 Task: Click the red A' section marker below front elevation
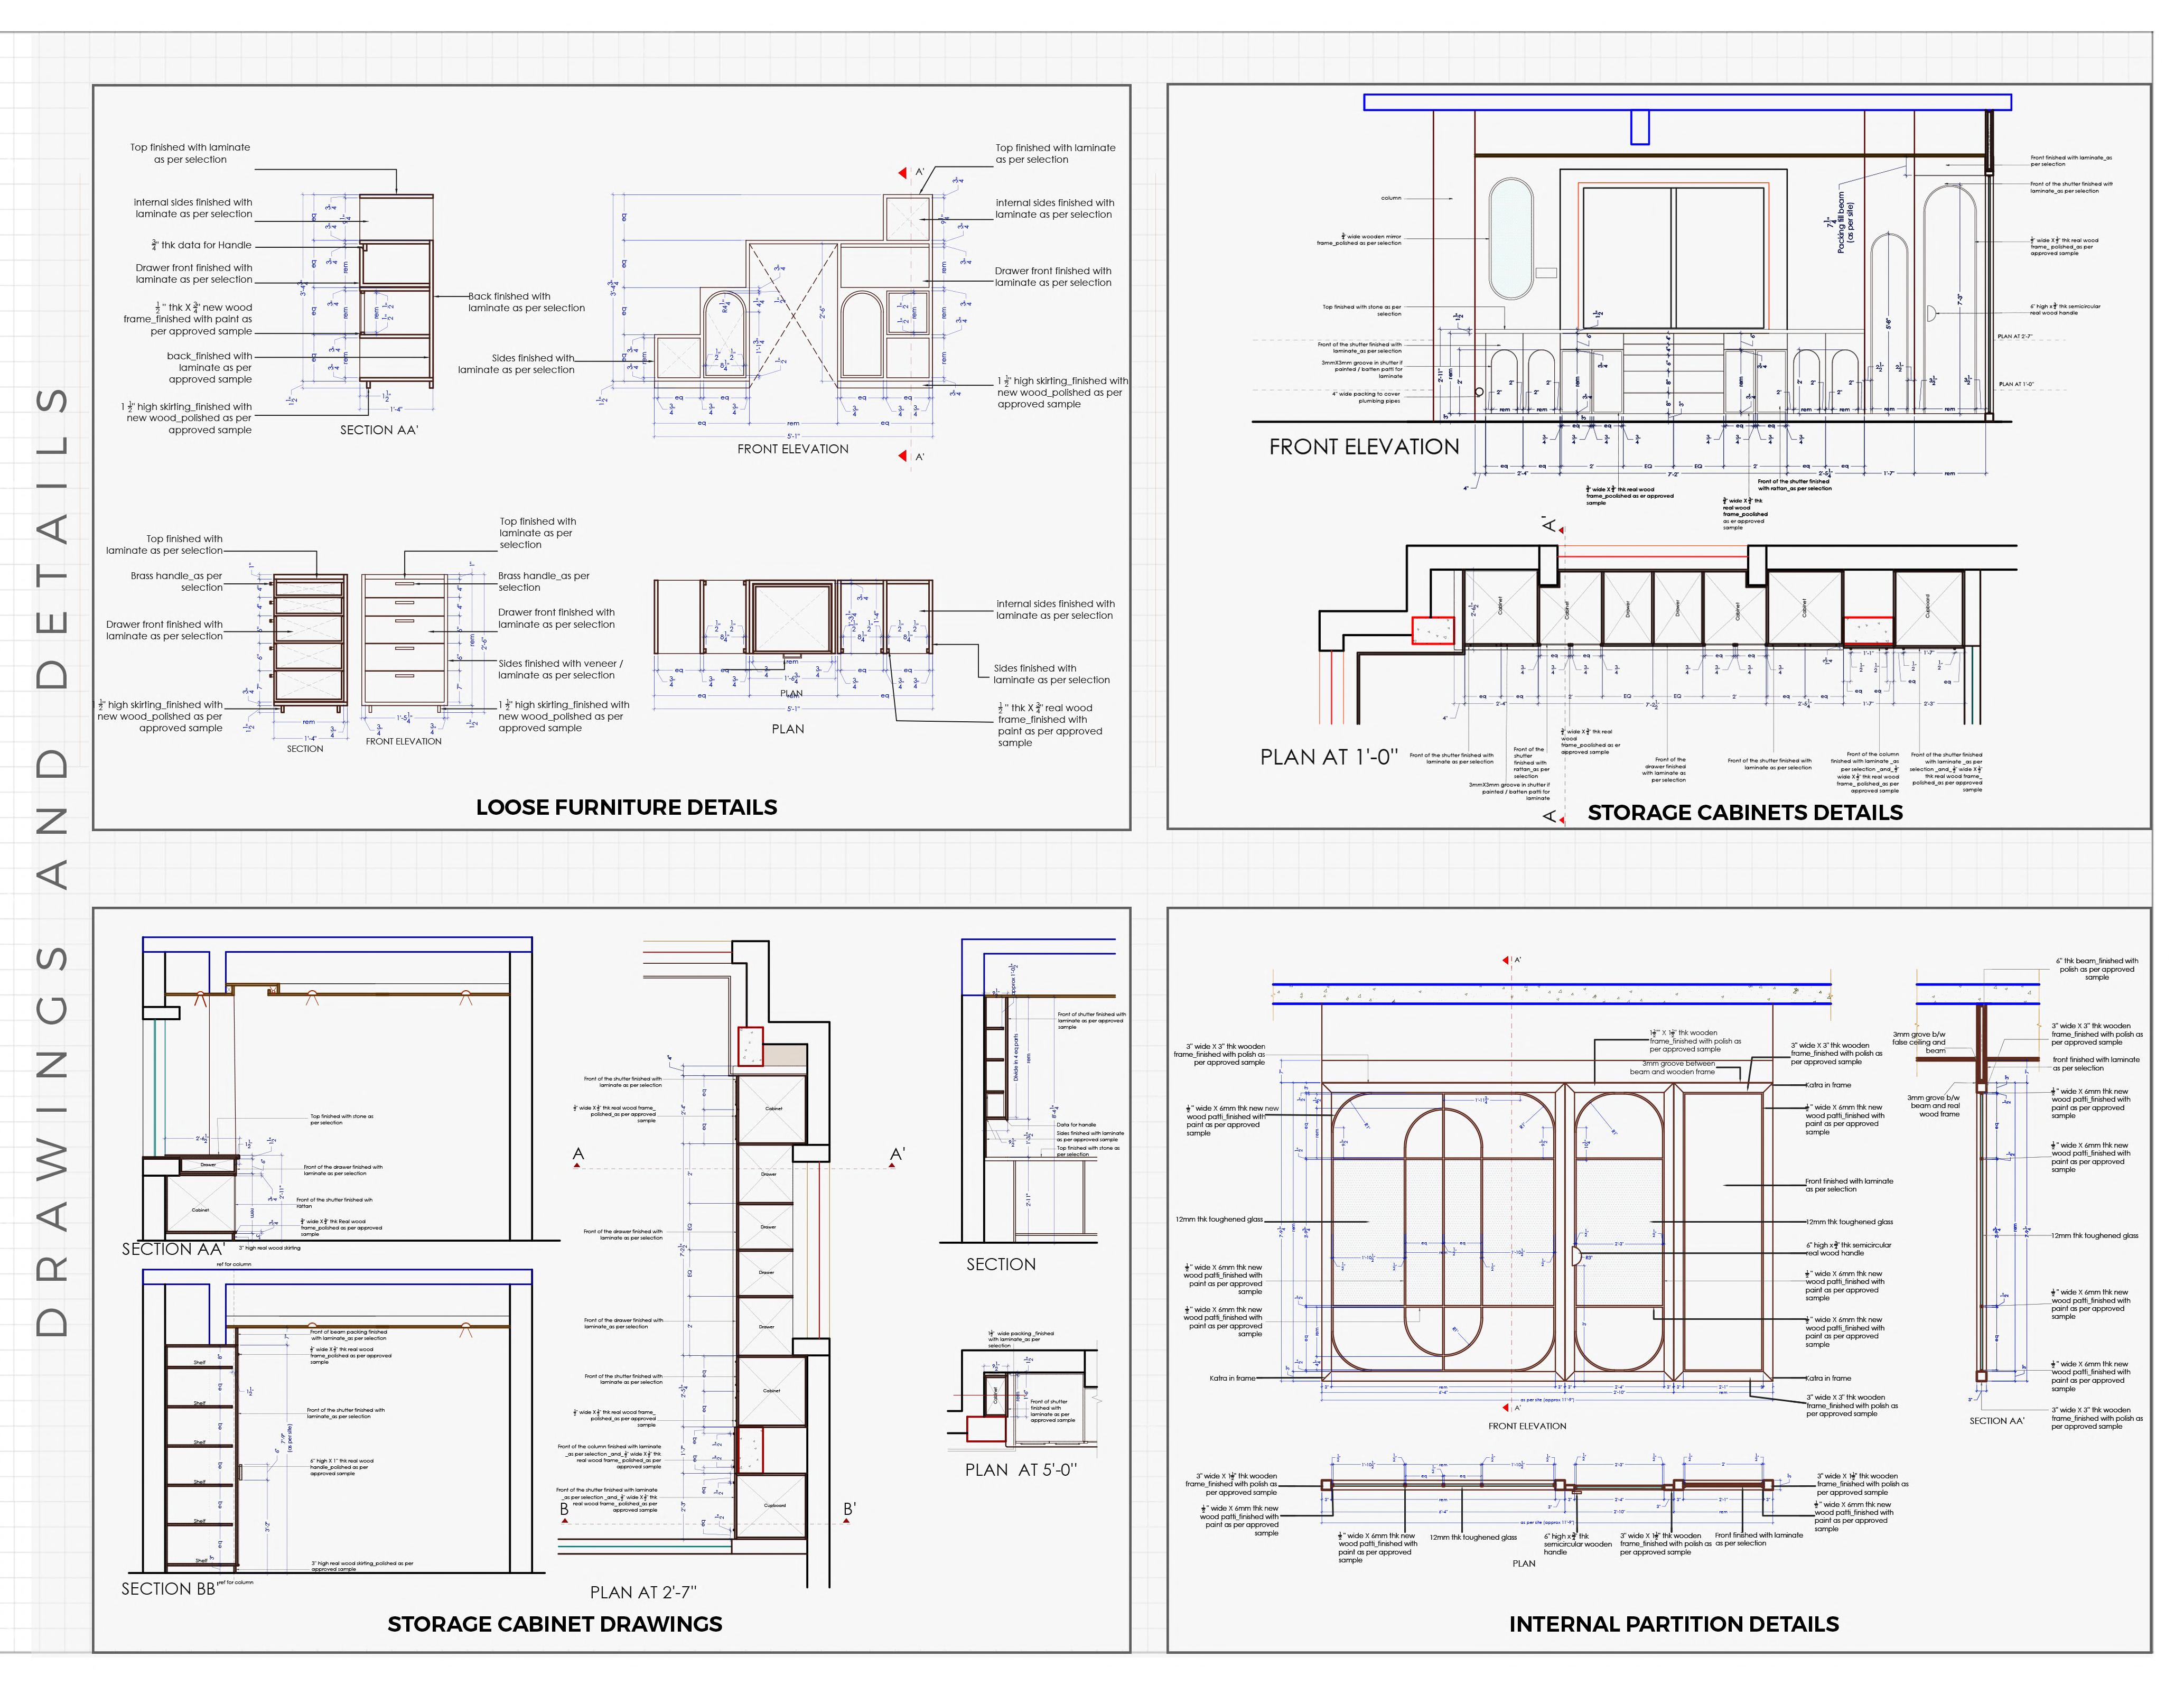[903, 456]
